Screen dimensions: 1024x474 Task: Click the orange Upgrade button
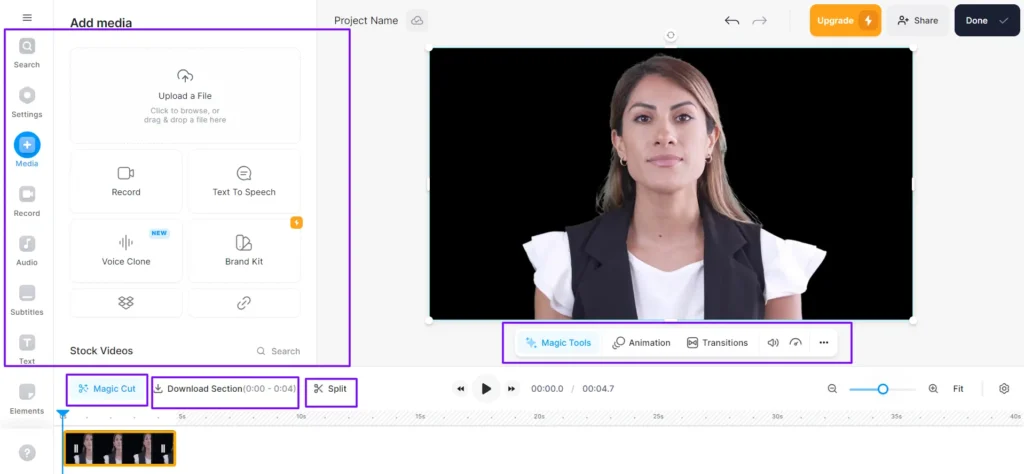coord(845,20)
